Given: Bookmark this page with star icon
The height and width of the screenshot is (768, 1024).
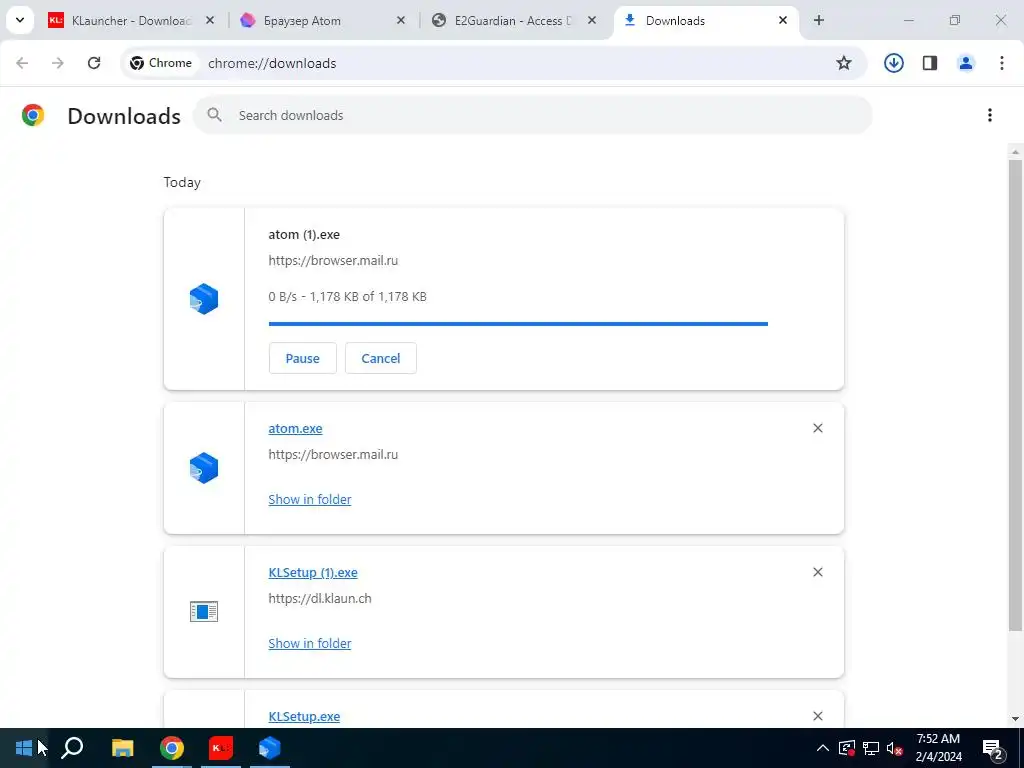Looking at the screenshot, I should tap(844, 63).
